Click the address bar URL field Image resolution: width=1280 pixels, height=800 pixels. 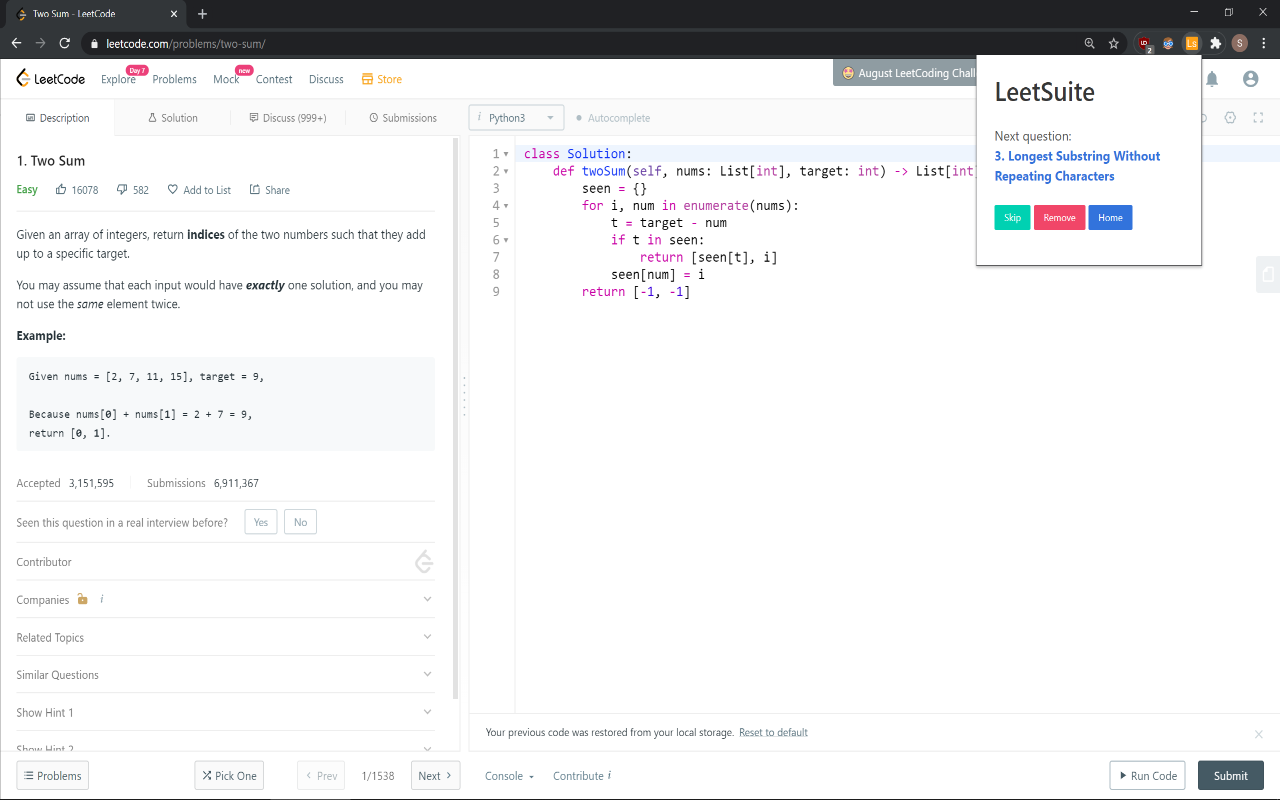coord(580,44)
